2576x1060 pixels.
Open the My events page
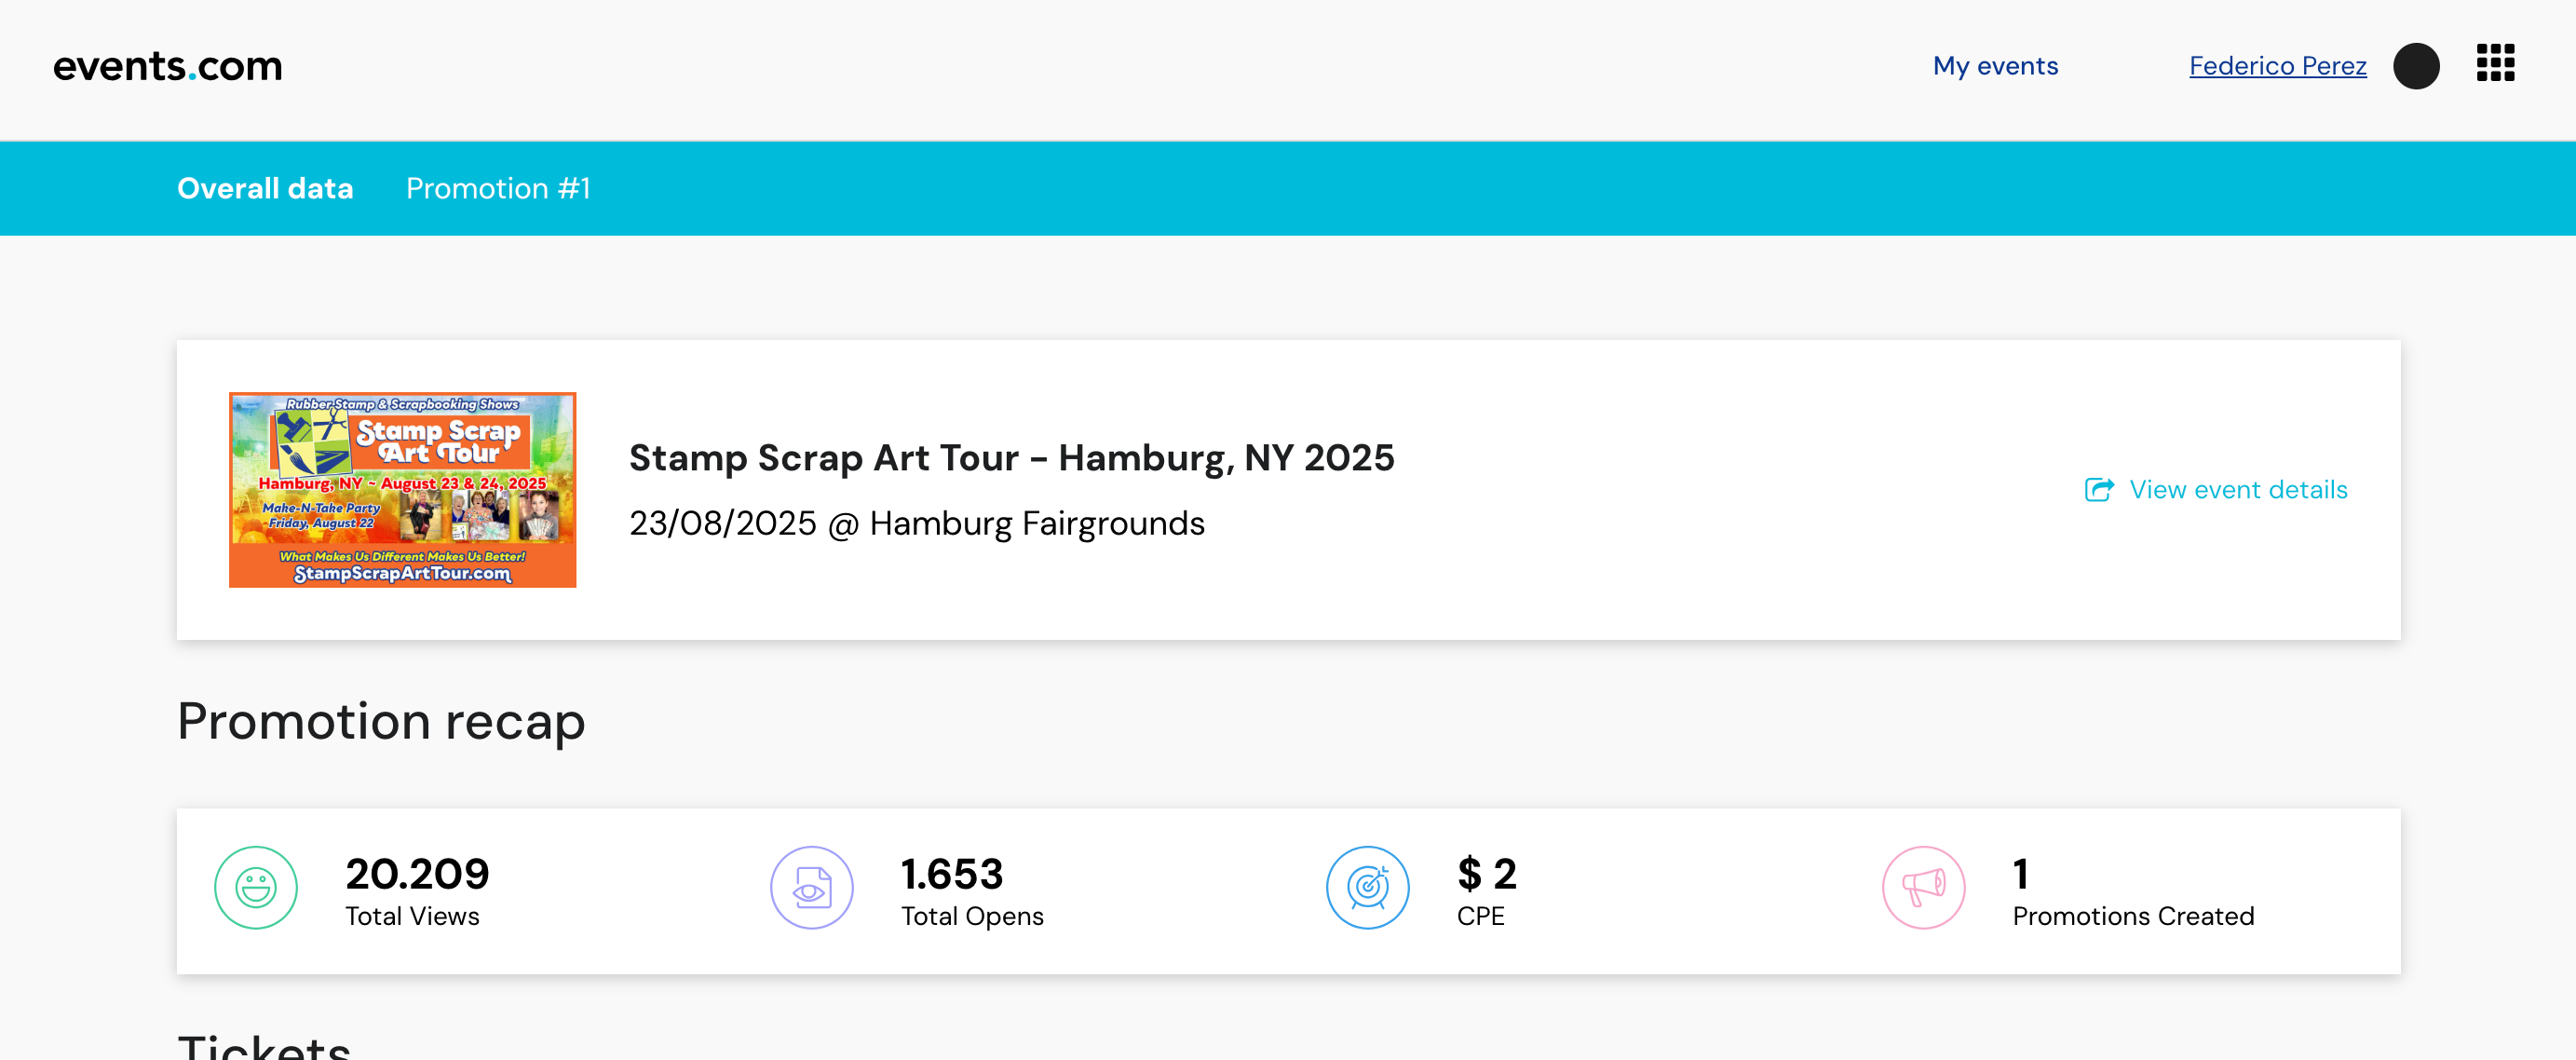1995,66
